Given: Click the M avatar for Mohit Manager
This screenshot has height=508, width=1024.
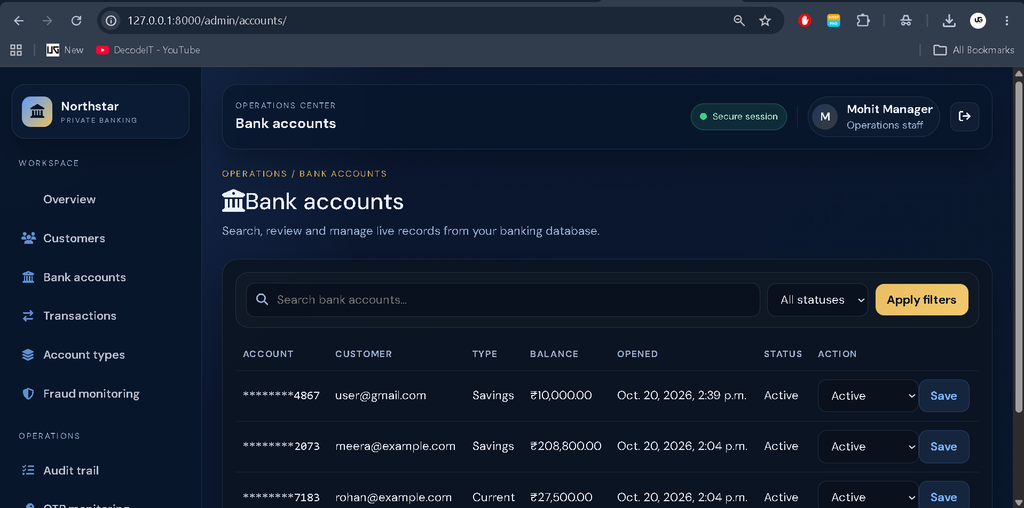Looking at the screenshot, I should click(825, 117).
